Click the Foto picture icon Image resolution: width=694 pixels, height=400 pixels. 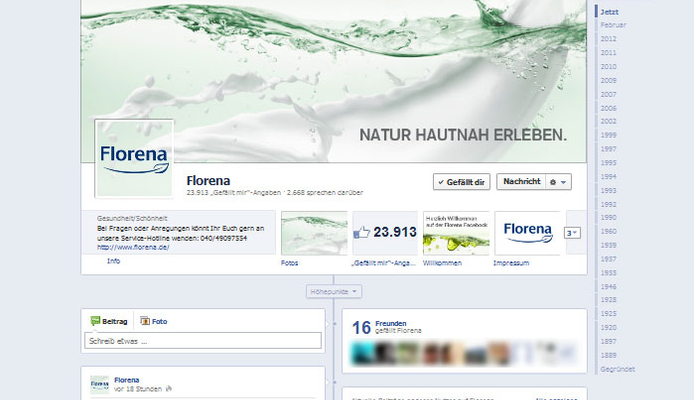145,321
